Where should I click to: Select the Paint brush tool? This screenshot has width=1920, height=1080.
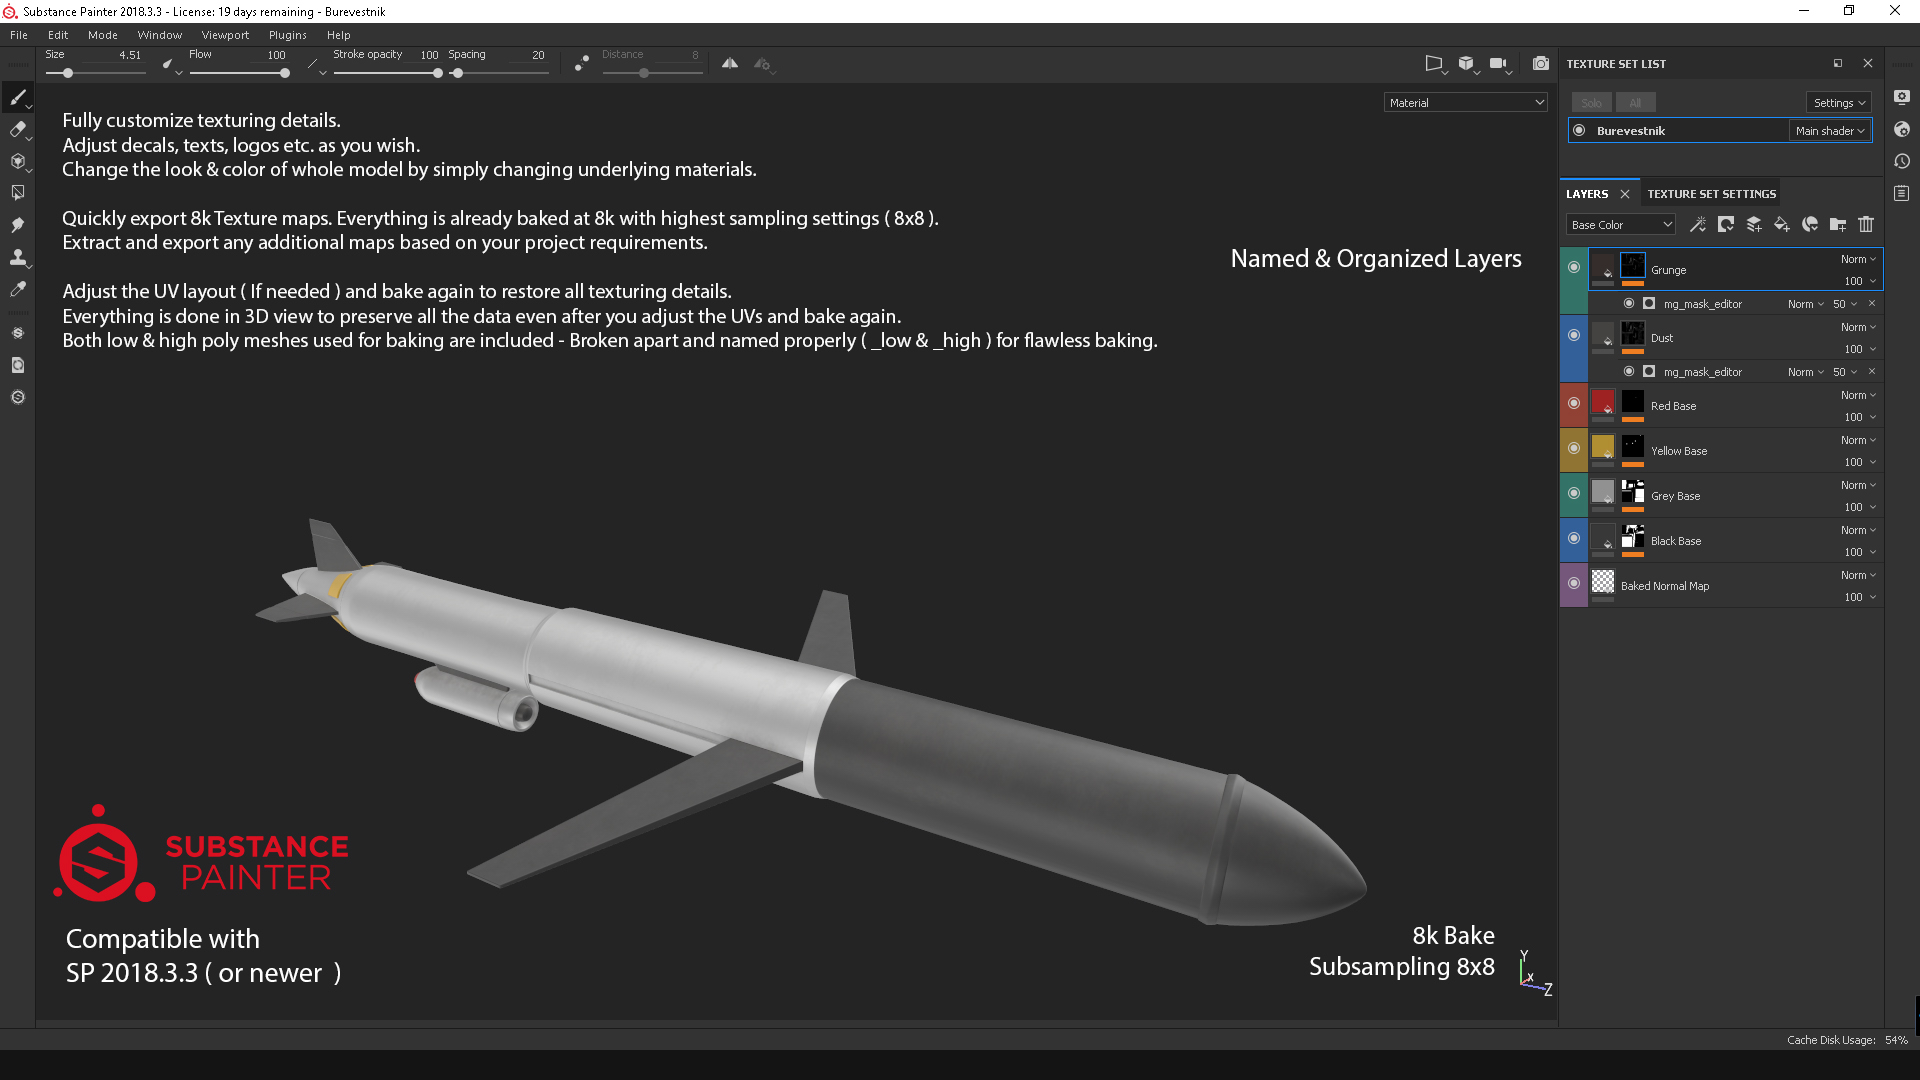coord(18,97)
